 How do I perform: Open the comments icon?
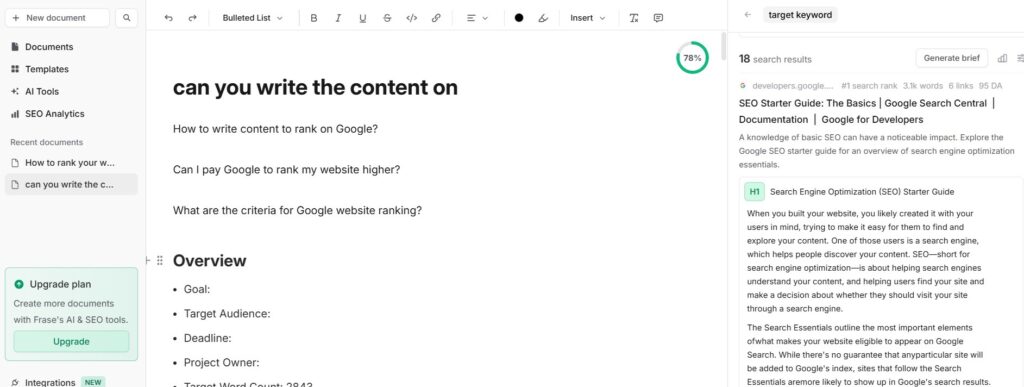658,18
